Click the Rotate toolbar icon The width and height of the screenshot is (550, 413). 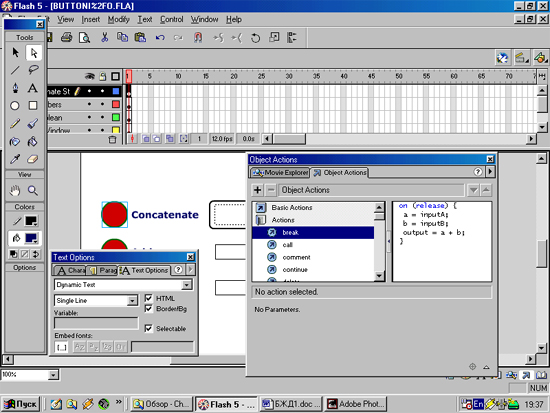pyautogui.click(x=255, y=38)
